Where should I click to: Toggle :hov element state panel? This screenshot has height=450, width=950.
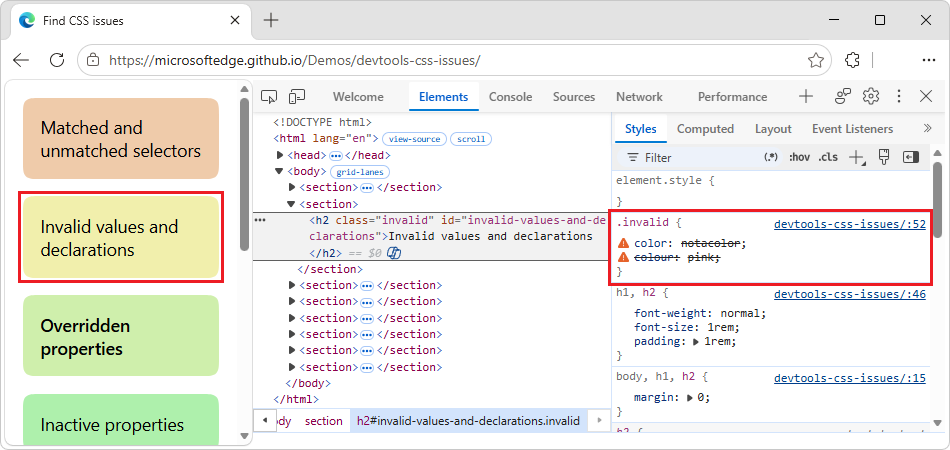coord(799,157)
